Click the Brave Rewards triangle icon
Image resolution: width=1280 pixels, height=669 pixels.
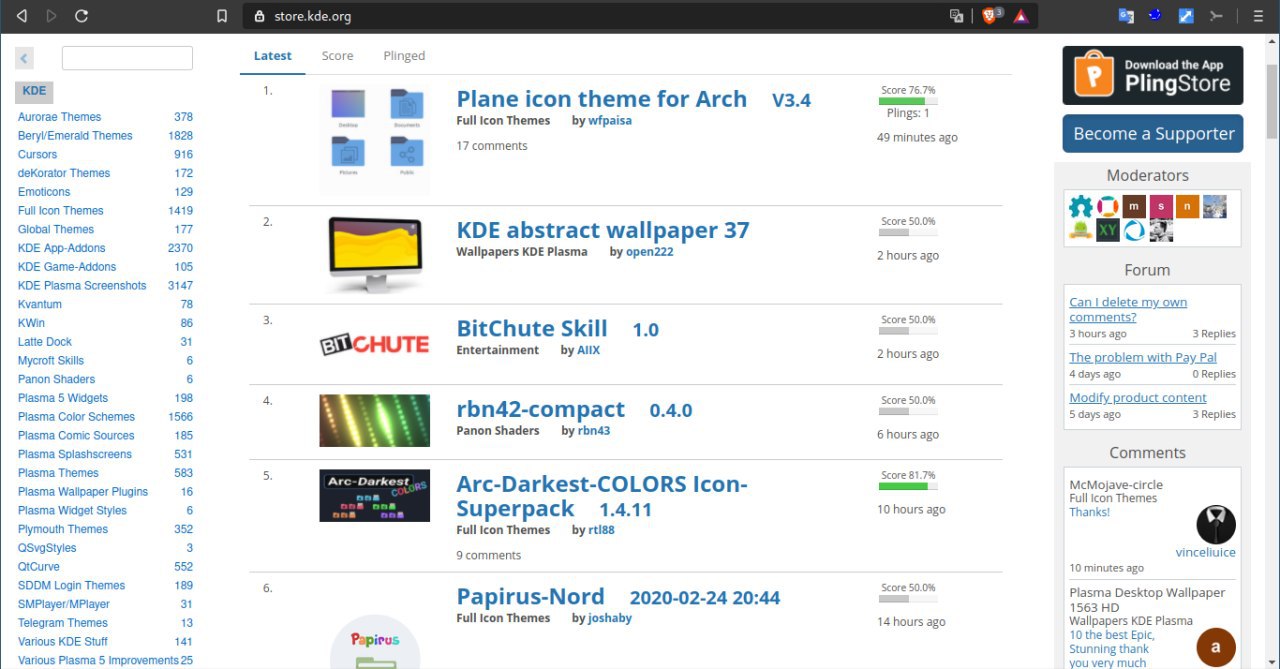tap(1021, 16)
